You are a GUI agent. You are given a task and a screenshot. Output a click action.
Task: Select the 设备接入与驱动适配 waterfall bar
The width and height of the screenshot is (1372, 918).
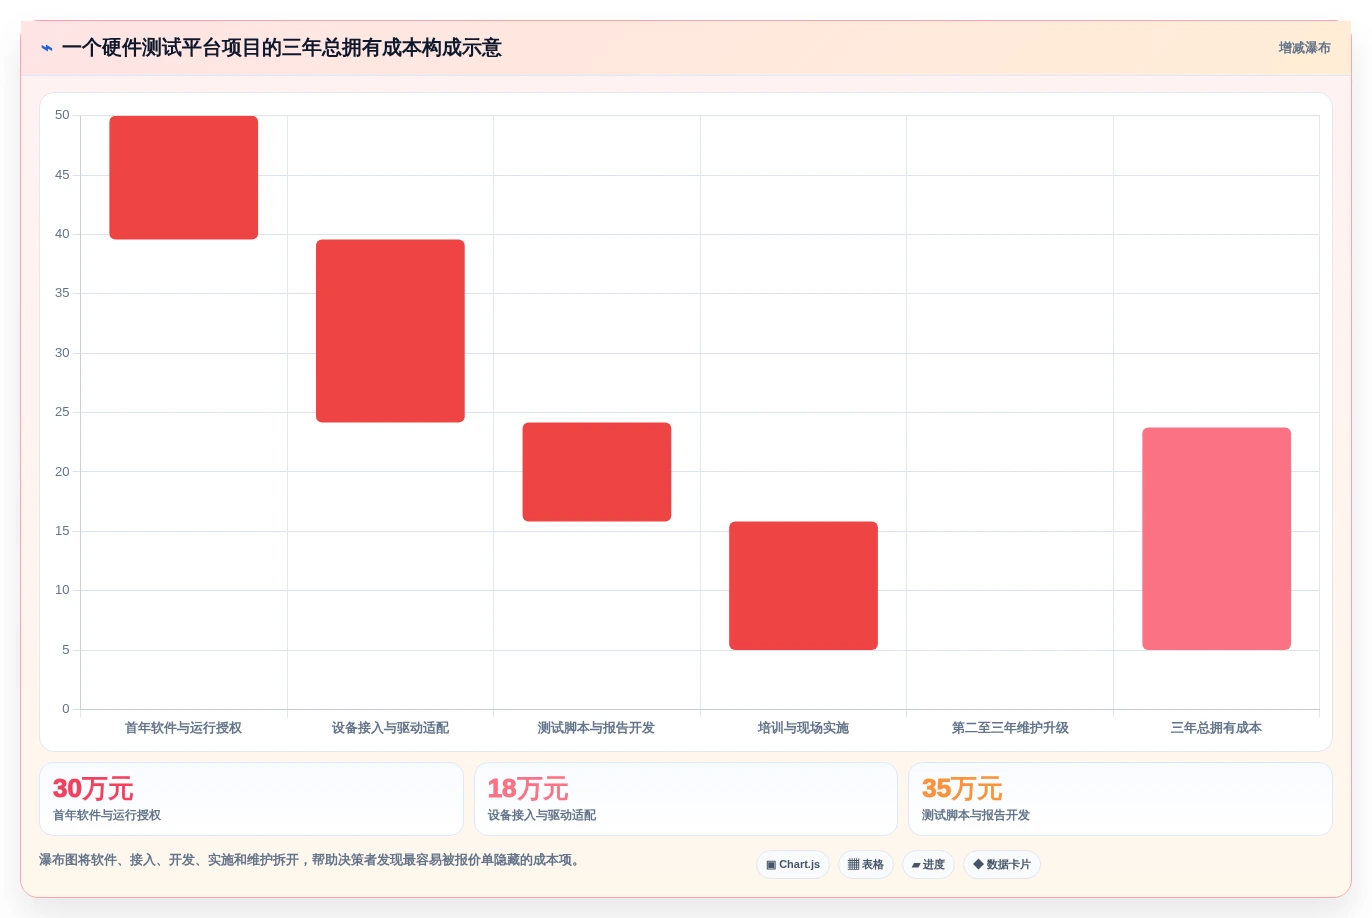(390, 331)
